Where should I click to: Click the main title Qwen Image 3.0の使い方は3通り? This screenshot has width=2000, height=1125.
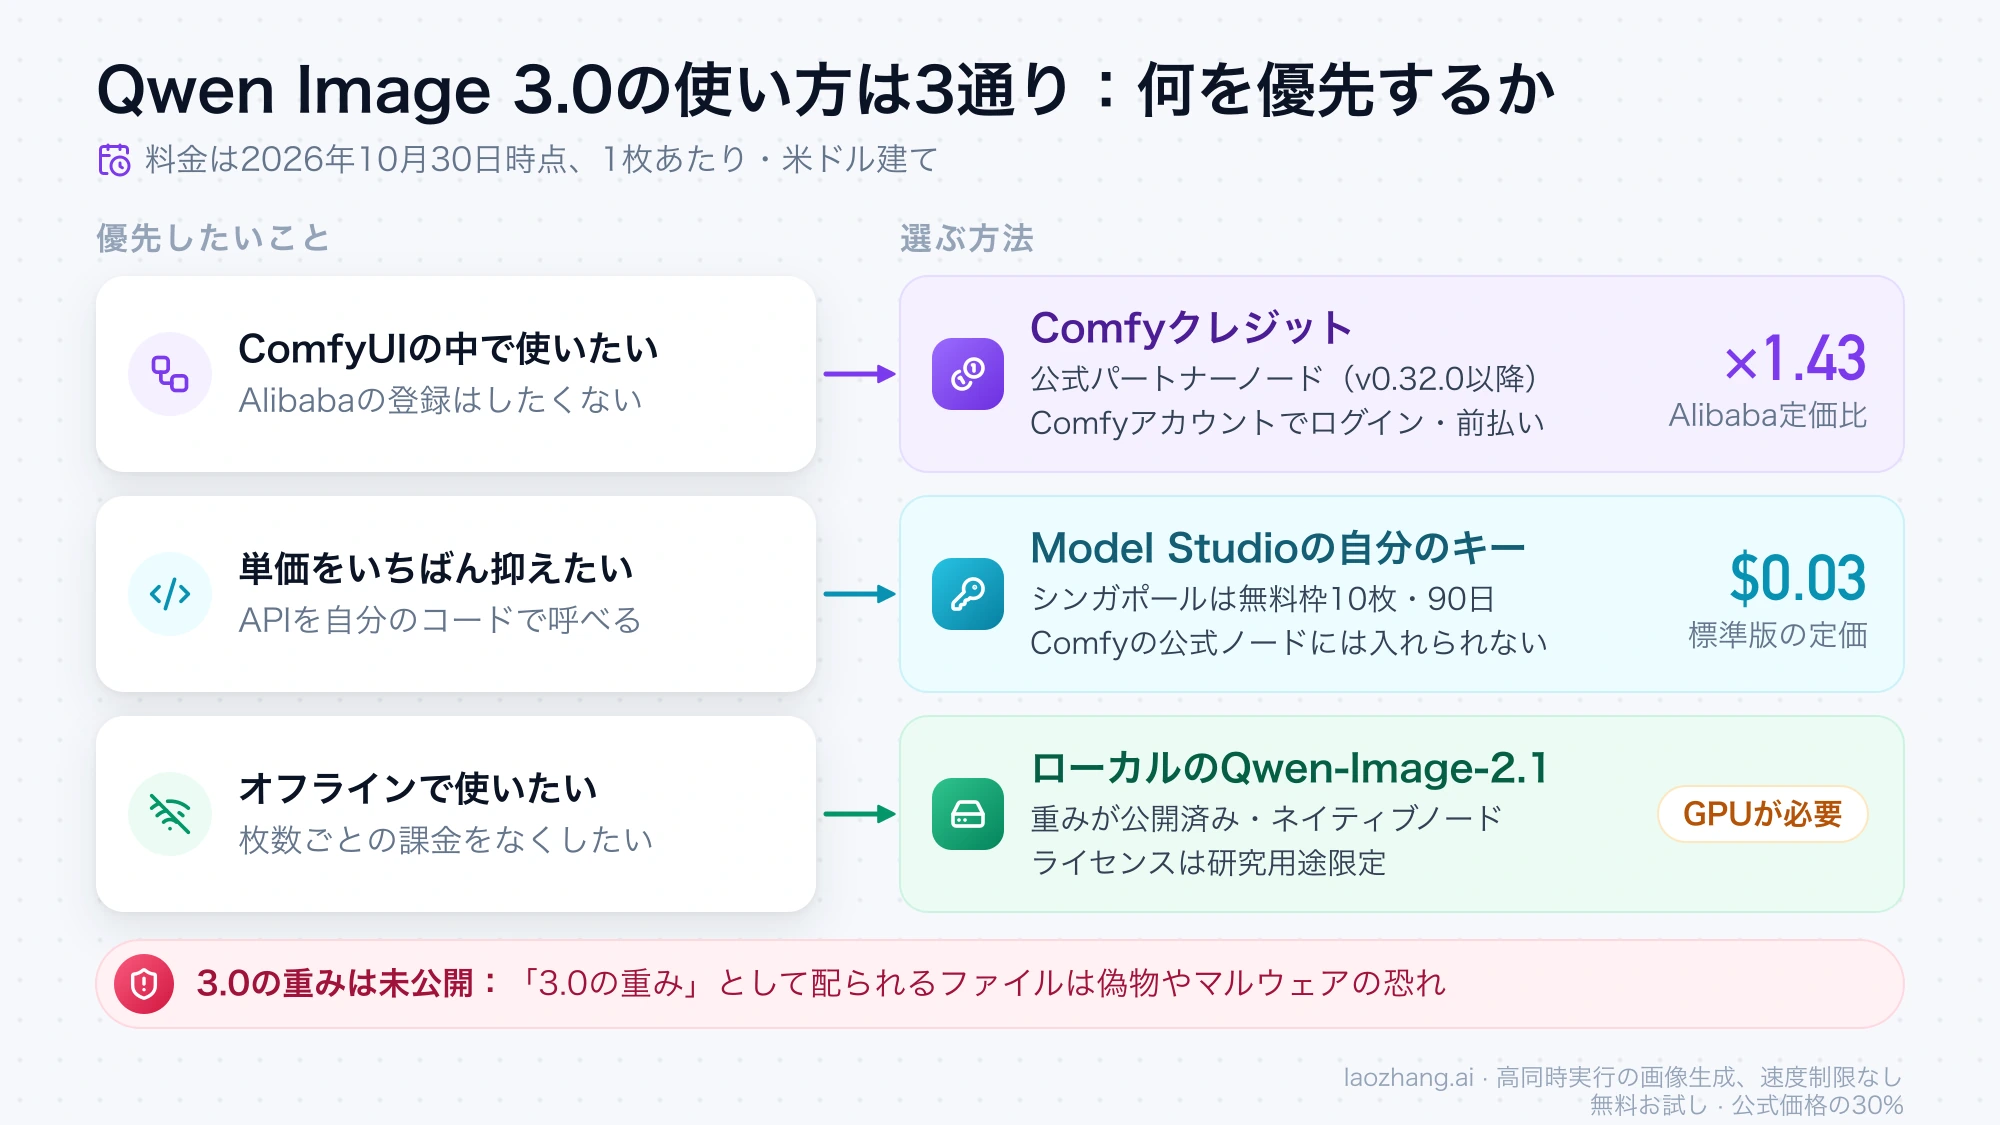pyautogui.click(x=586, y=90)
